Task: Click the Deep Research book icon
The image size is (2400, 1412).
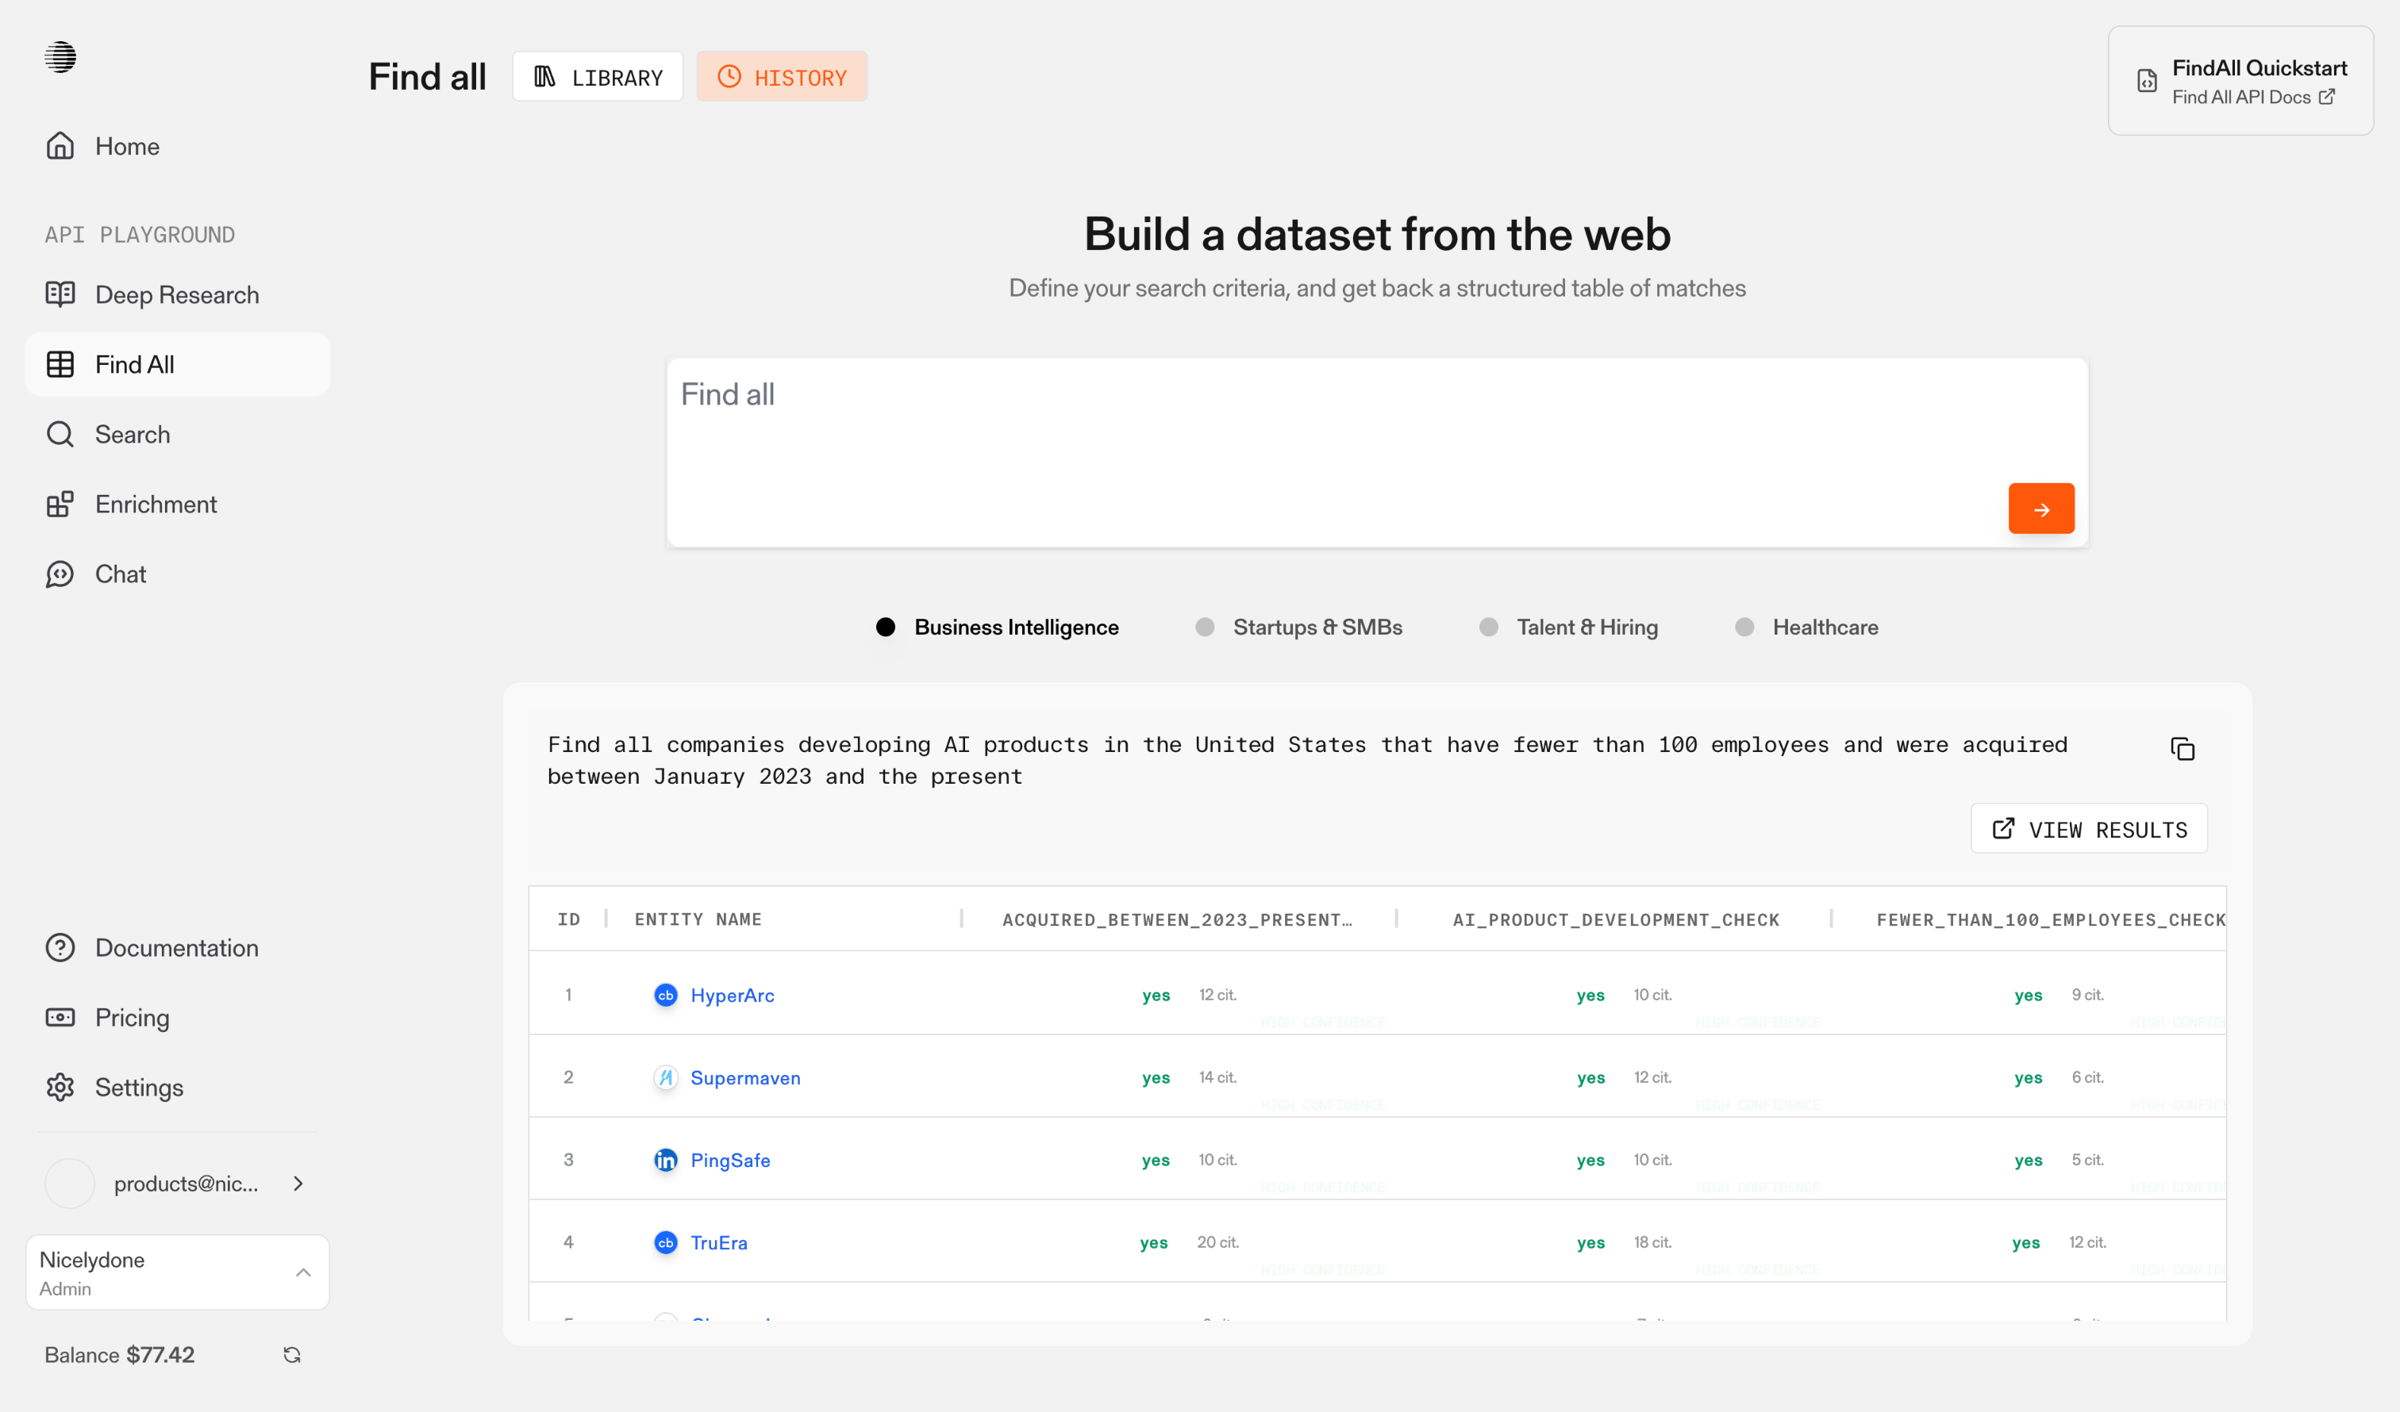Action: 60,294
